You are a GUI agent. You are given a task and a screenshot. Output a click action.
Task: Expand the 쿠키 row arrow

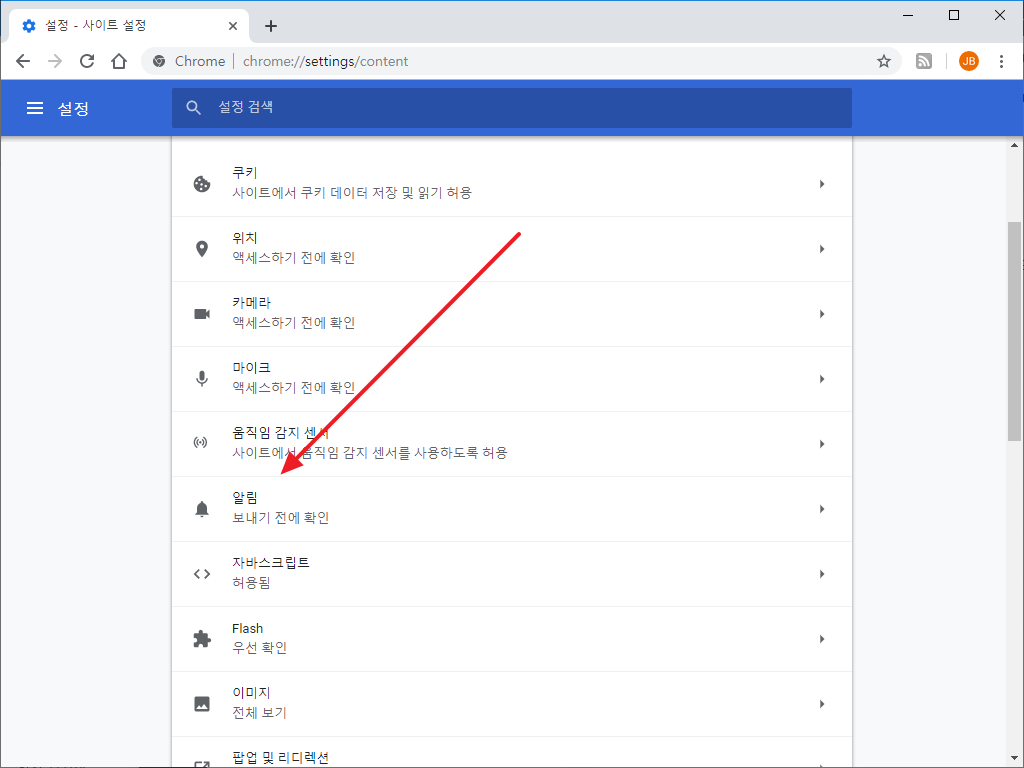pos(822,184)
